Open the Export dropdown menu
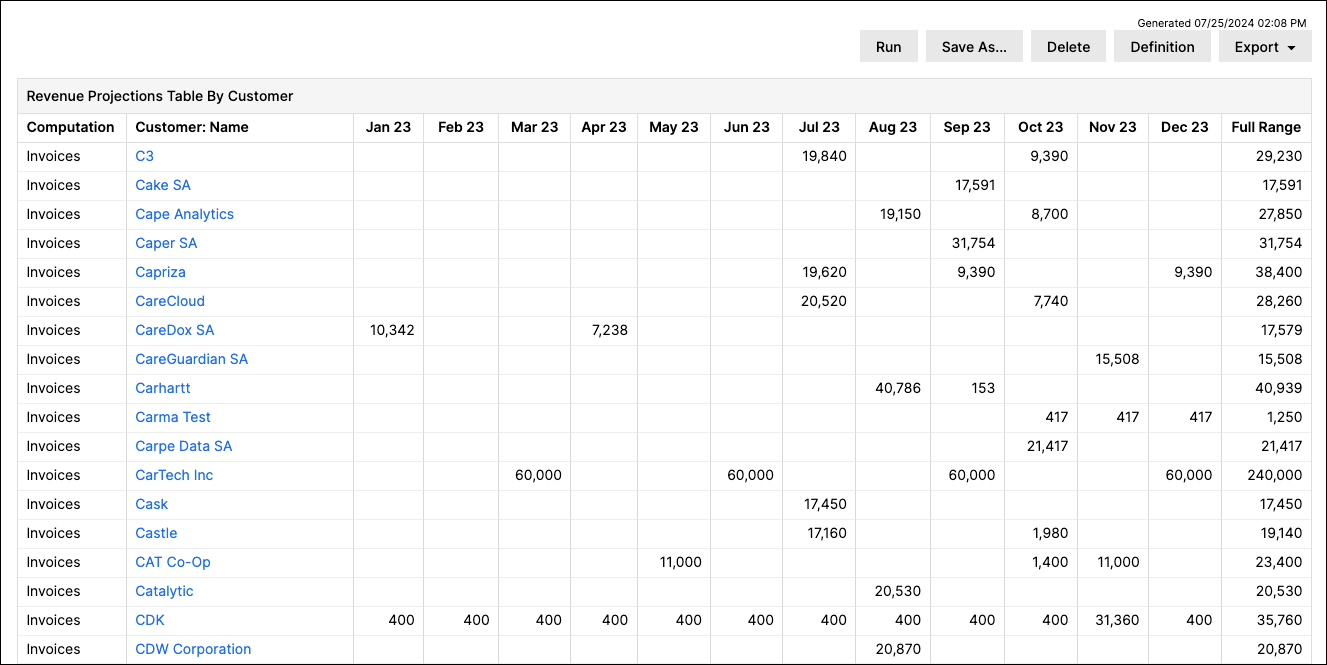The image size is (1327, 665). click(1265, 46)
